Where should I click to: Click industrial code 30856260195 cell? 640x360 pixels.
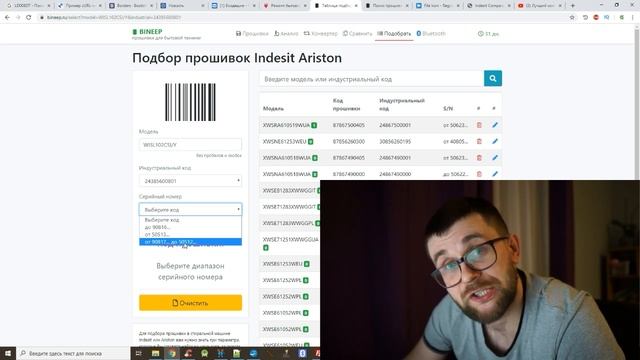pos(395,142)
